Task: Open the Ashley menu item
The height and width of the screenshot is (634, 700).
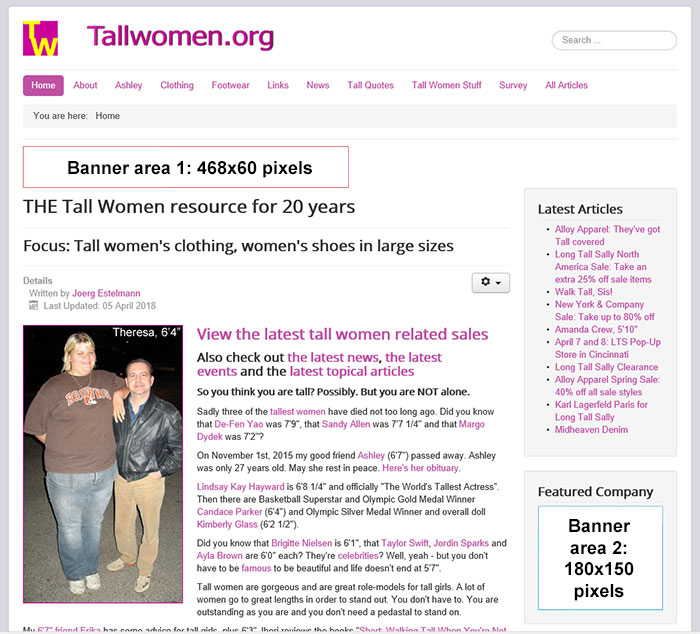Action: coord(129,85)
